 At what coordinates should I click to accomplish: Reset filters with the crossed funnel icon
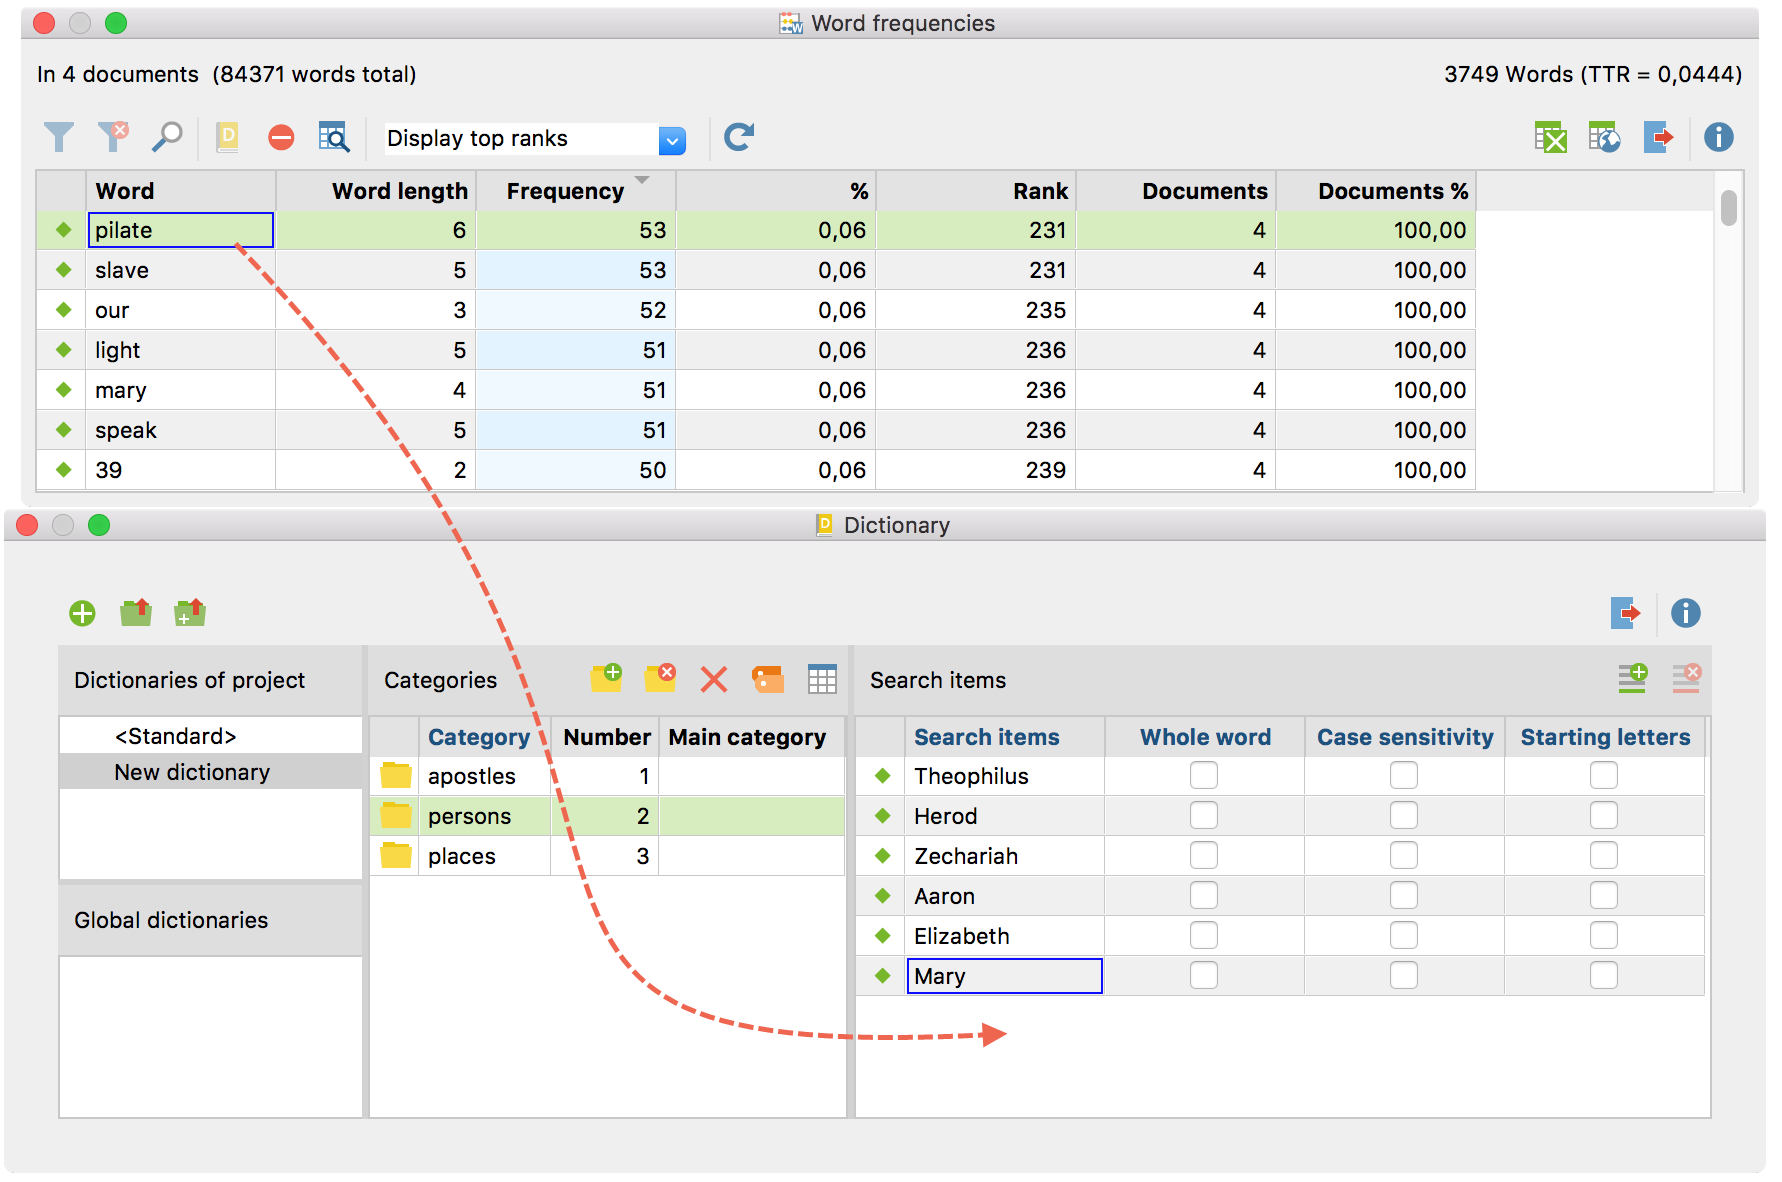[x=113, y=137]
